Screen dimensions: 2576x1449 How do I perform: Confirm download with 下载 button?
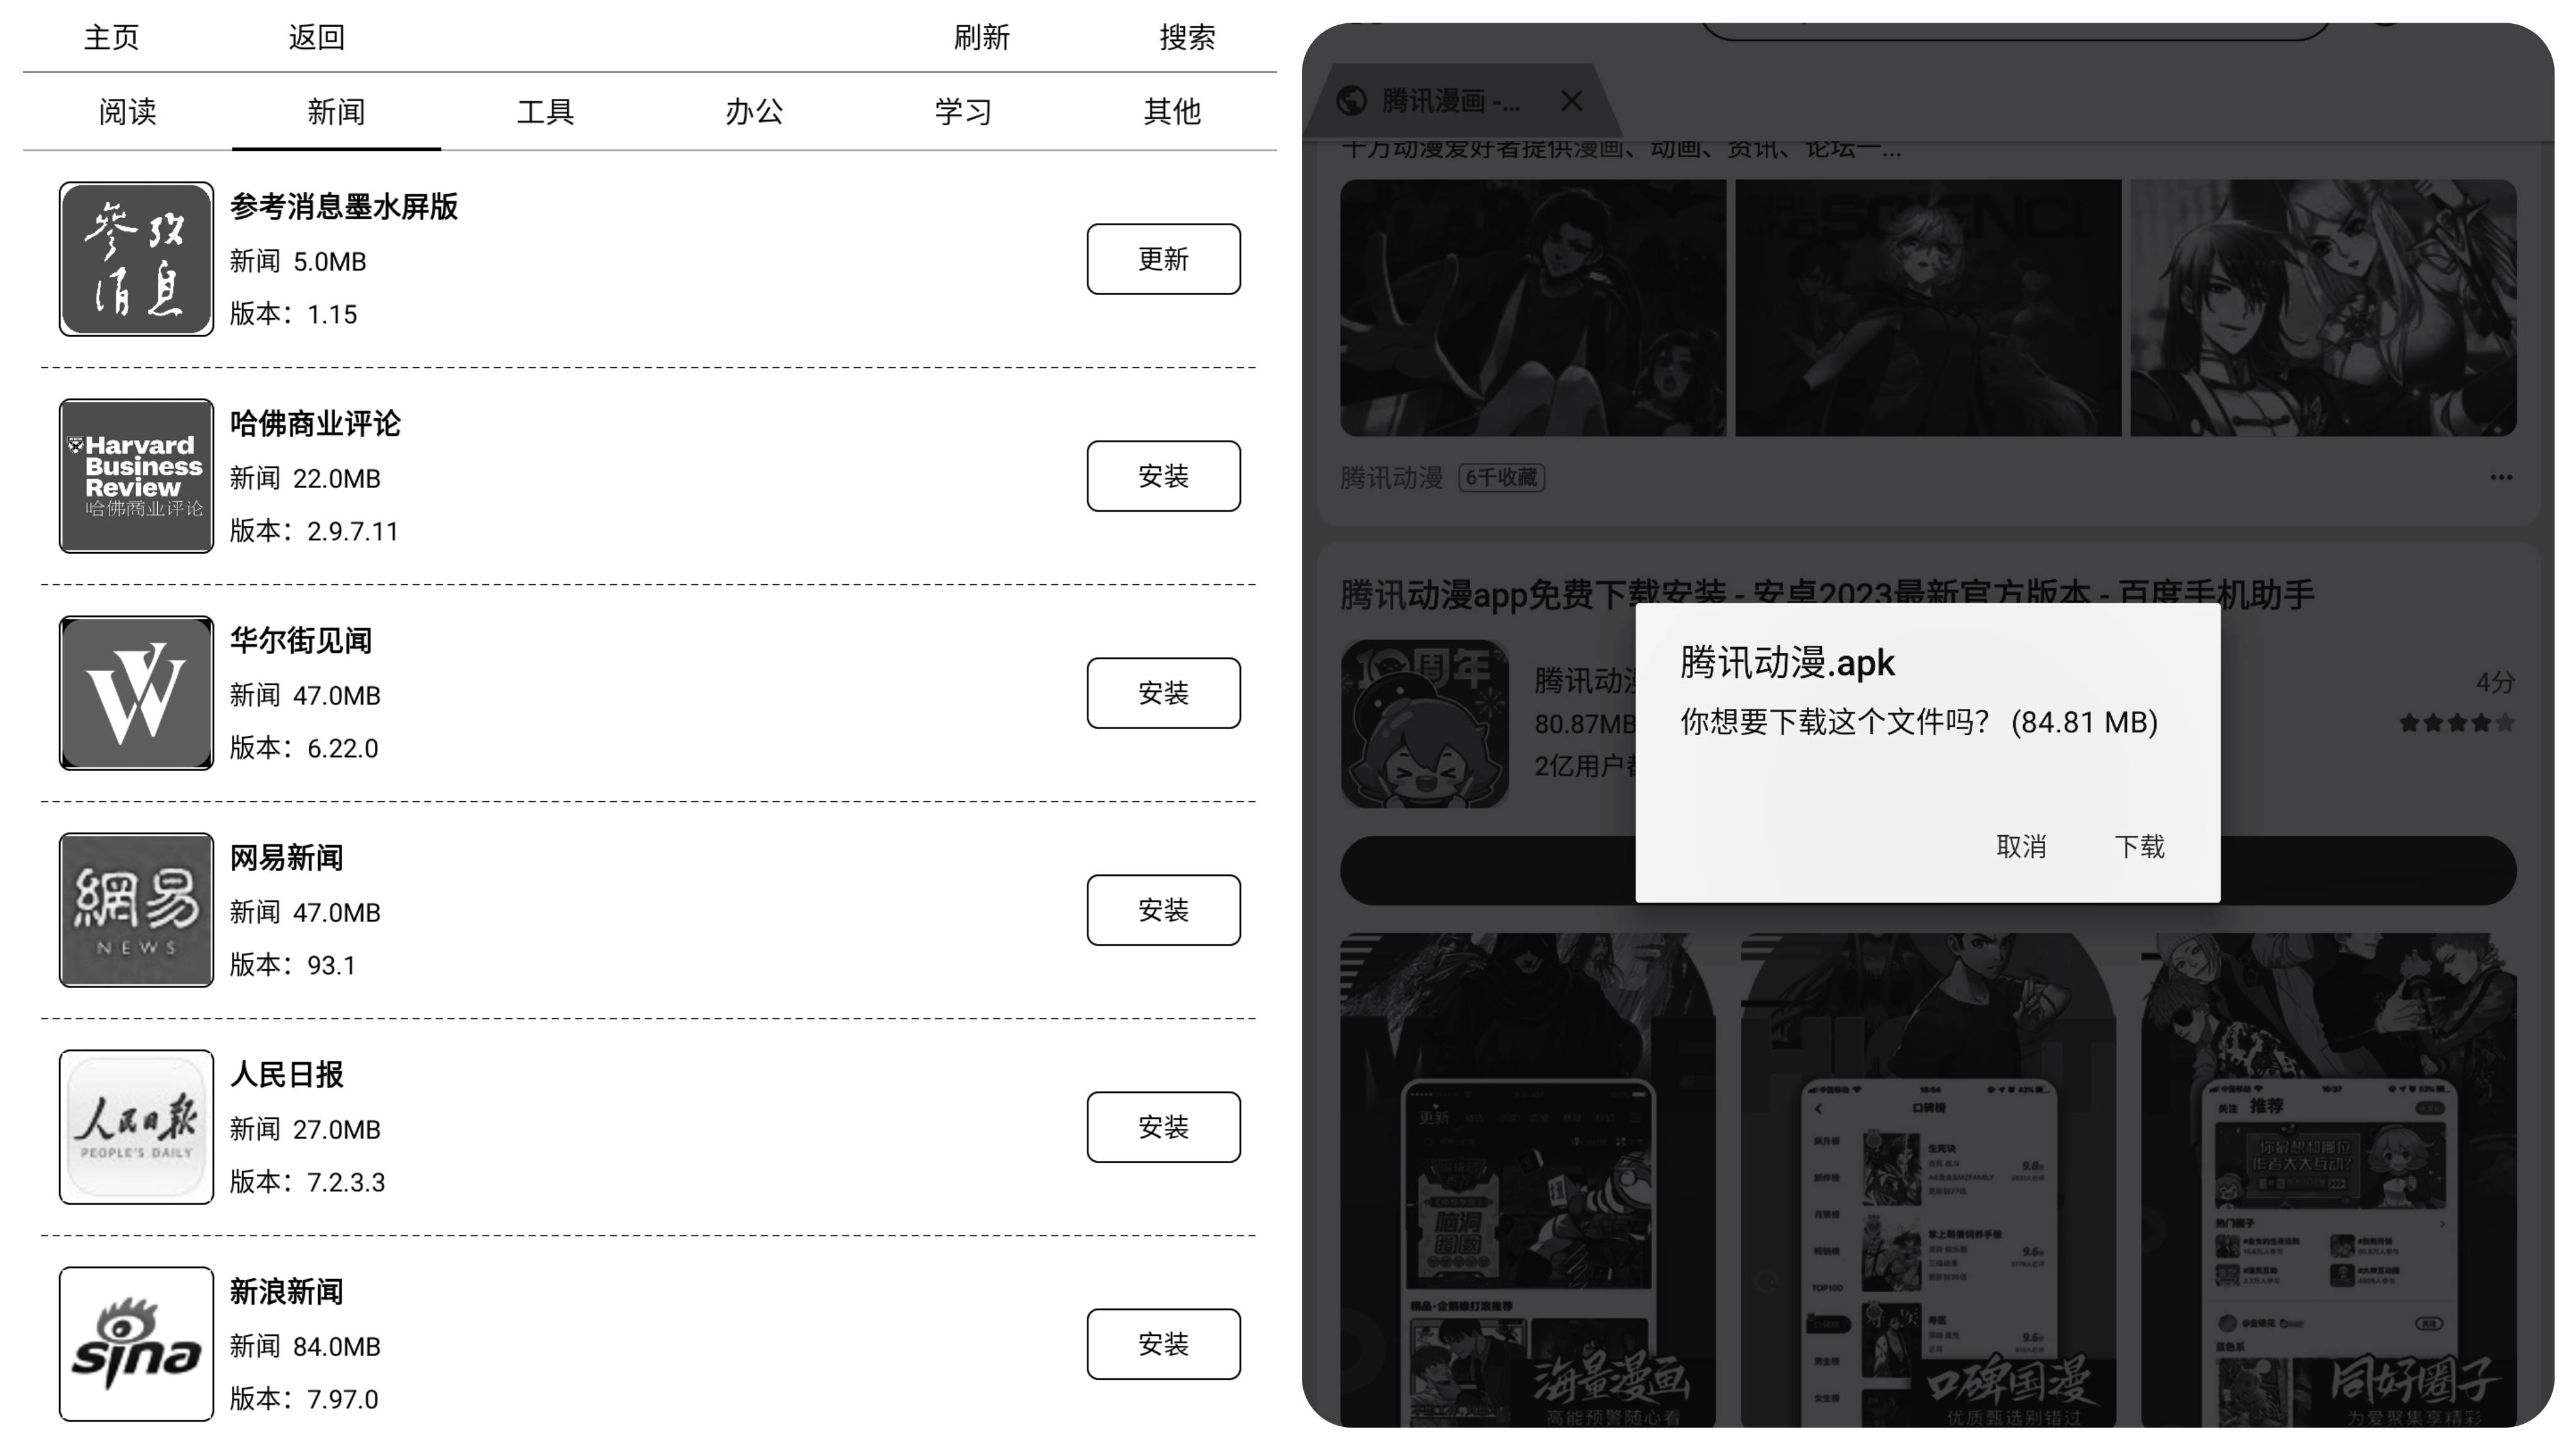(x=2139, y=847)
